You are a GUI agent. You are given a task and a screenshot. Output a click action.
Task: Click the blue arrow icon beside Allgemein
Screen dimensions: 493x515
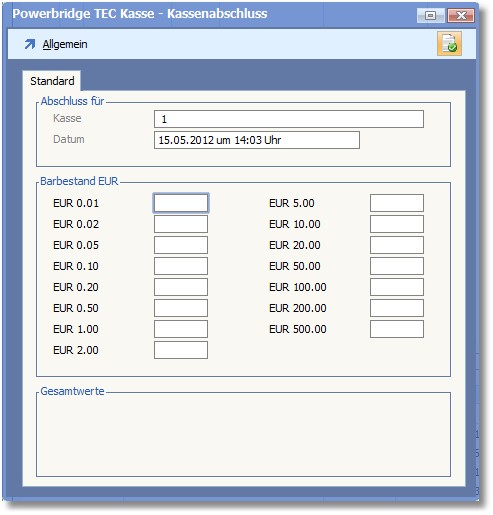[x=30, y=44]
